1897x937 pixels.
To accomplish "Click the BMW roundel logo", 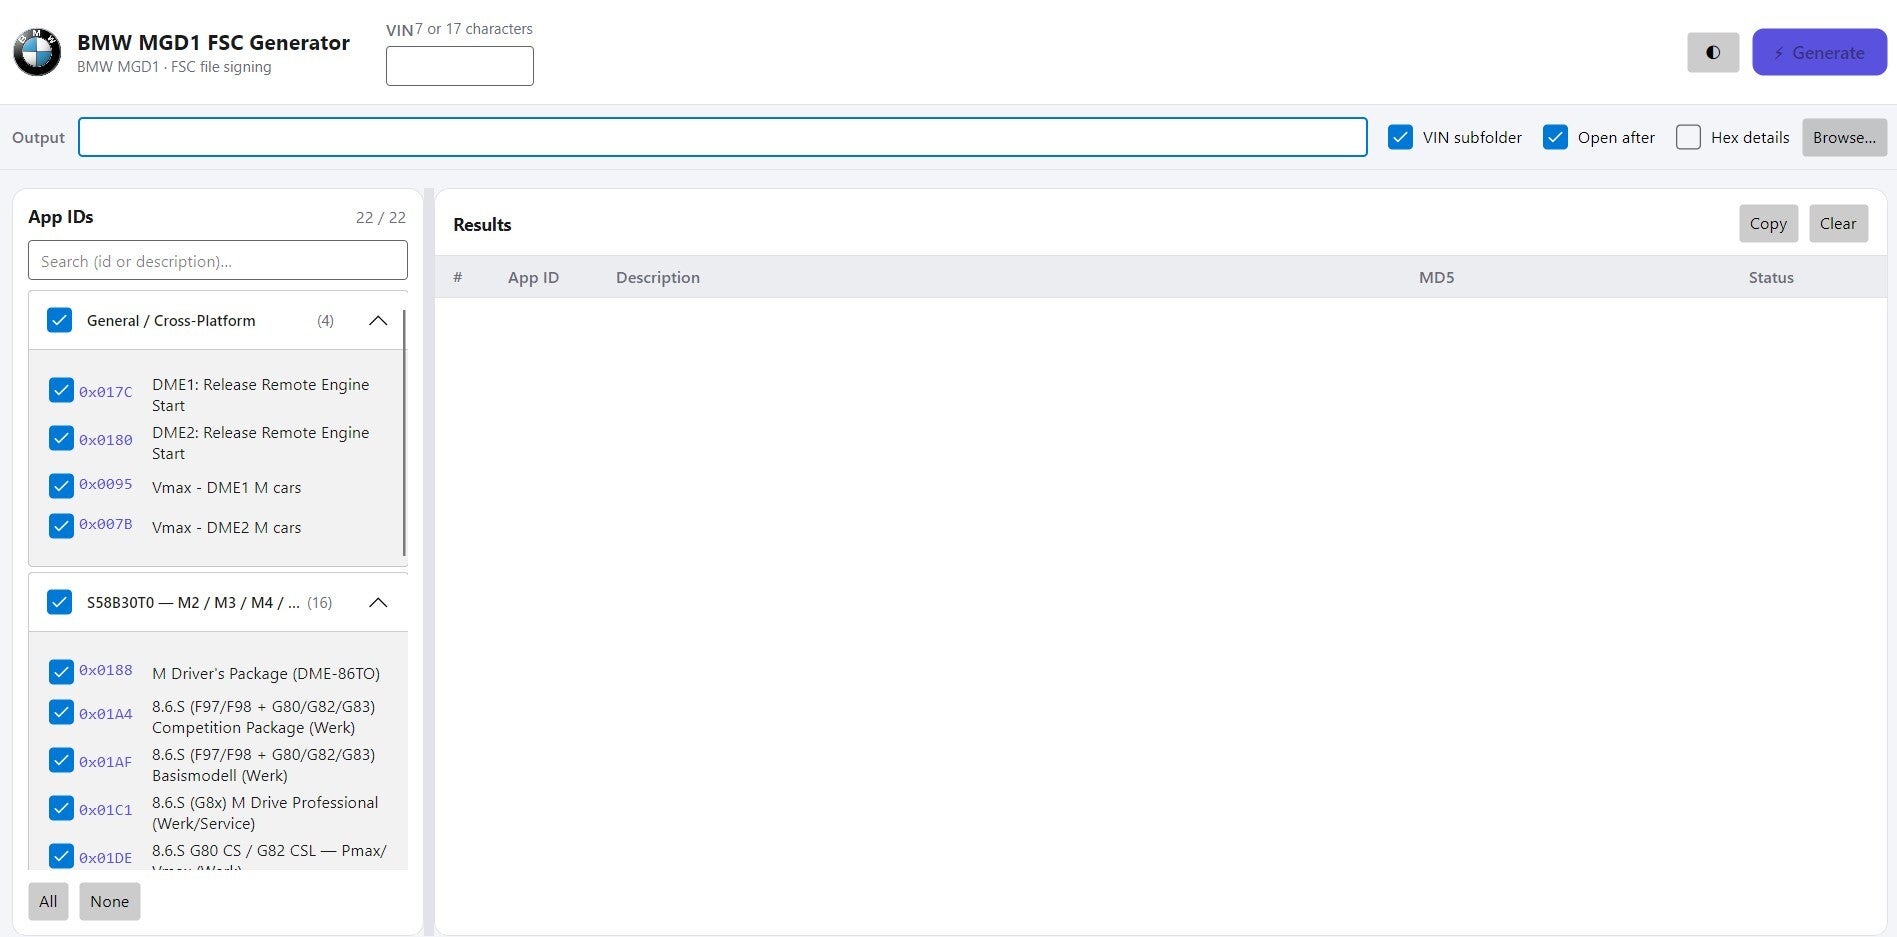I will click(37, 52).
